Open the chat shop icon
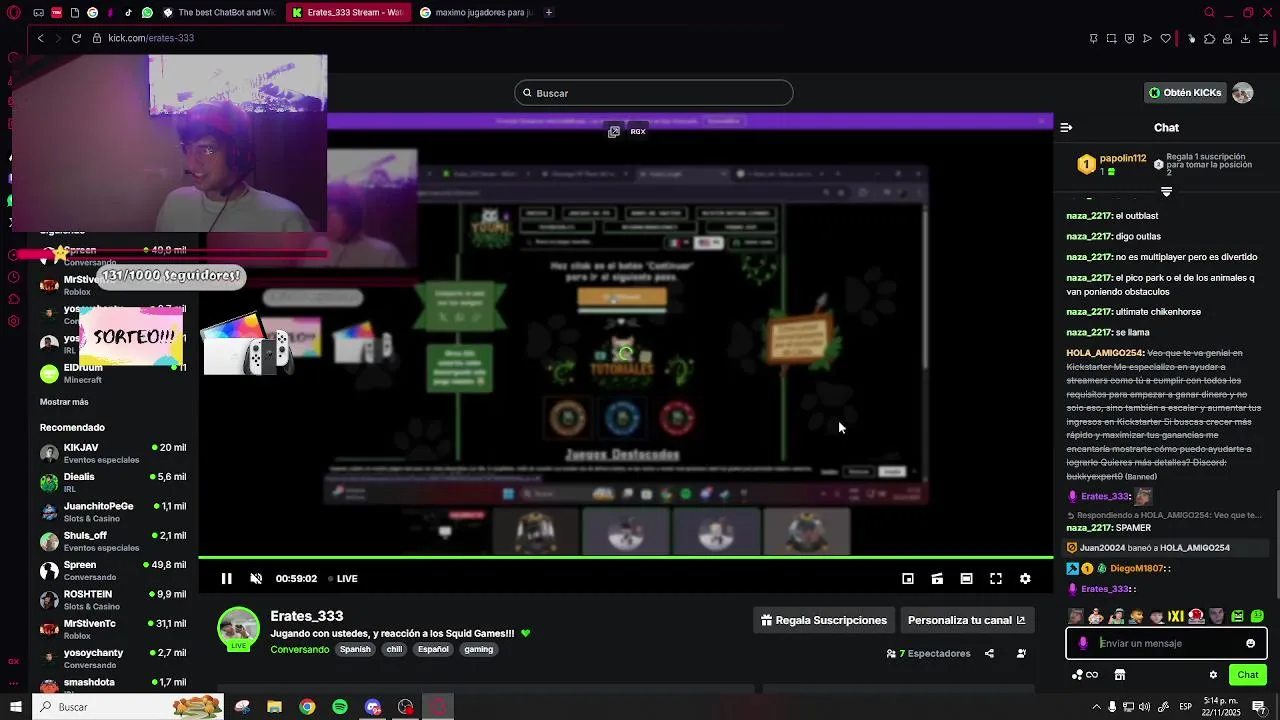The height and width of the screenshot is (720, 1280). click(1120, 675)
